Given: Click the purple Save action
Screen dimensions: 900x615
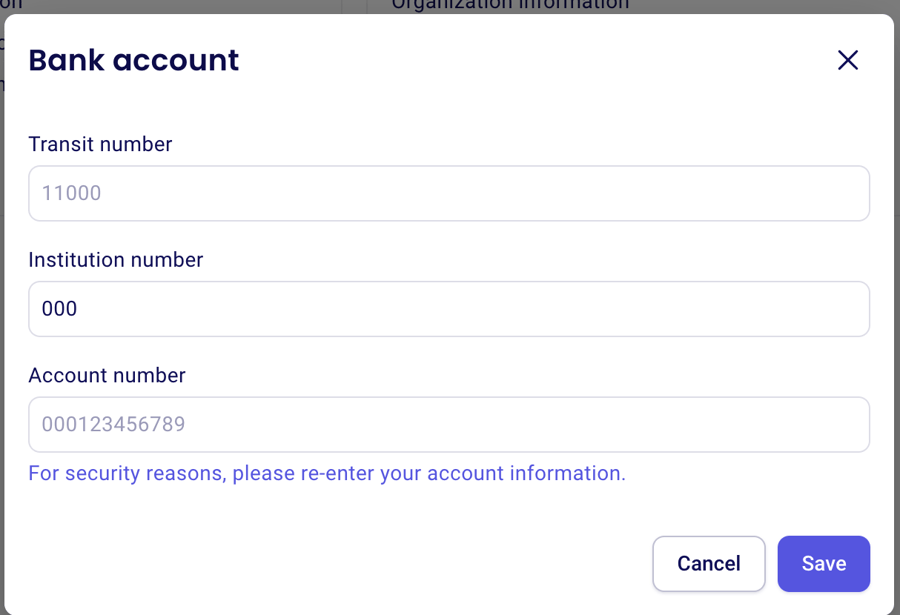Looking at the screenshot, I should [x=823, y=563].
